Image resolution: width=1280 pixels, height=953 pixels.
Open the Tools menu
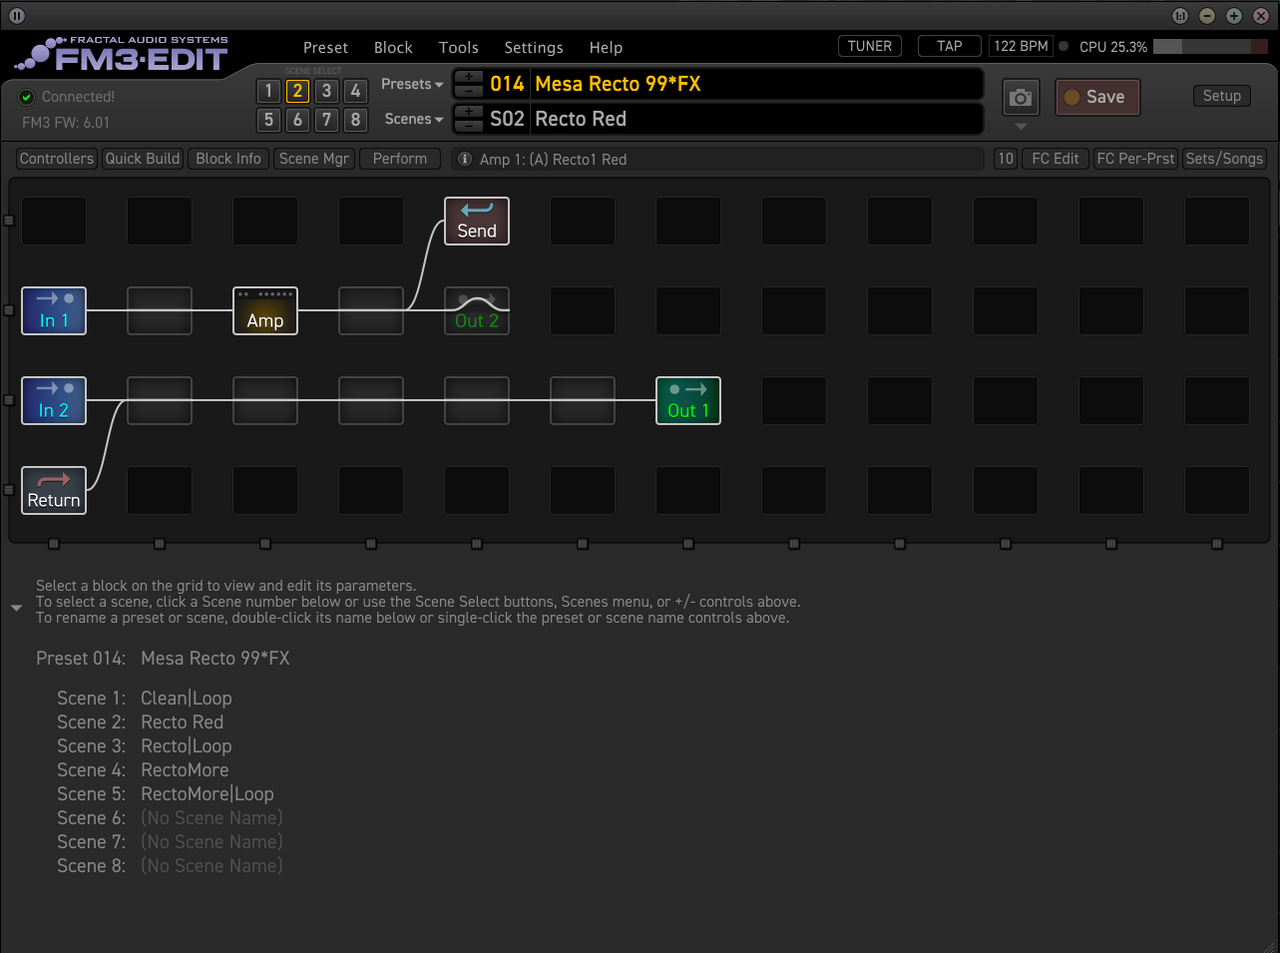click(458, 47)
